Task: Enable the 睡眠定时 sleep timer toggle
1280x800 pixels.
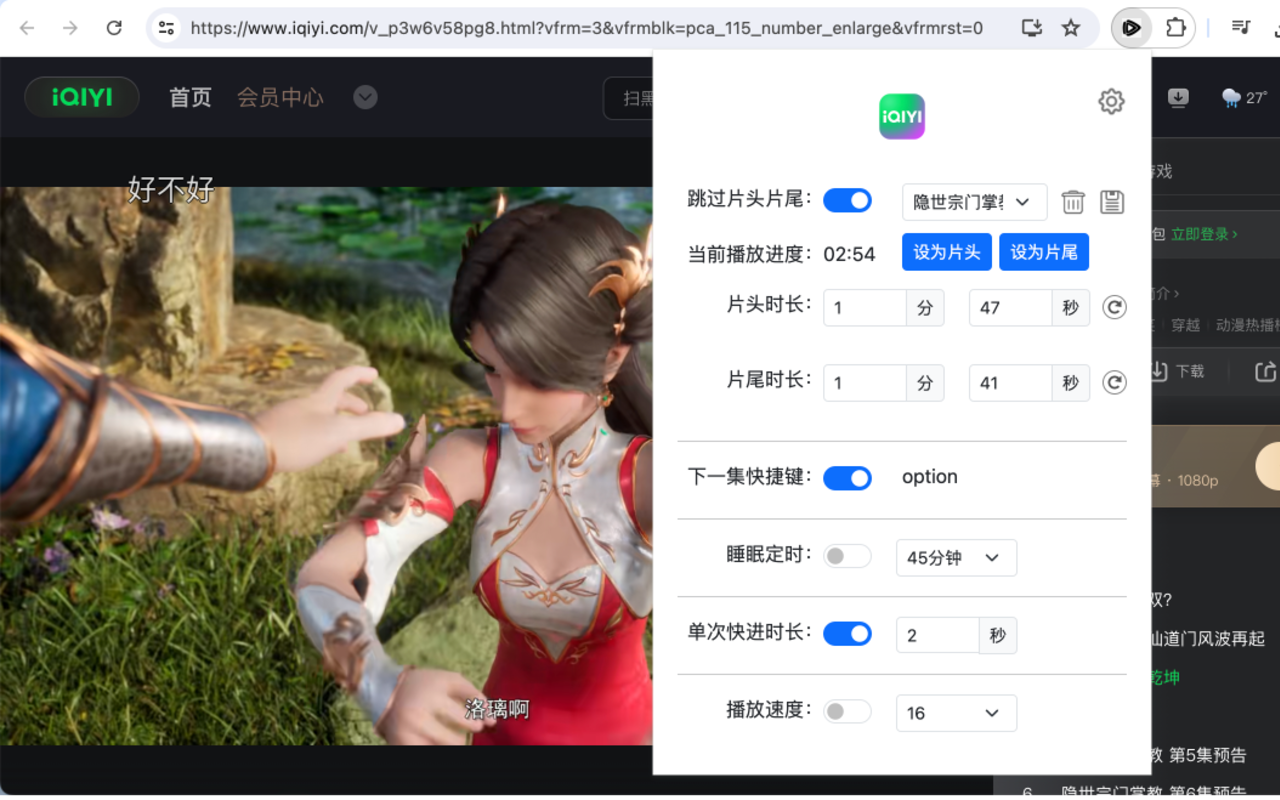Action: [847, 556]
